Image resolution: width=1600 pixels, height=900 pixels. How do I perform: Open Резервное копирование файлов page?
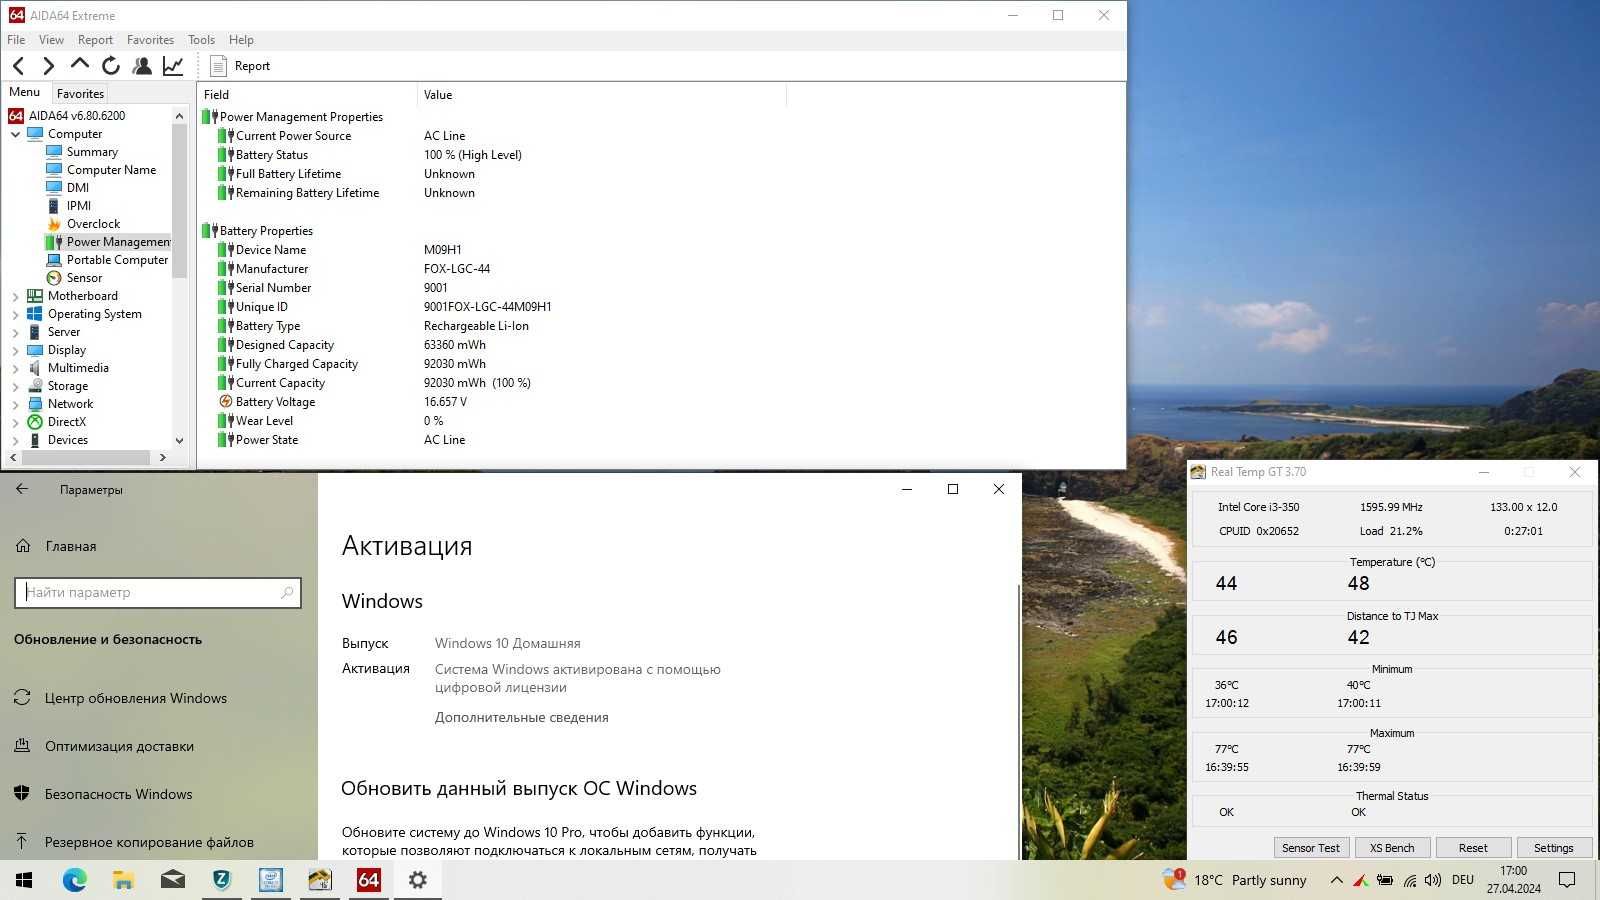pyautogui.click(x=149, y=842)
